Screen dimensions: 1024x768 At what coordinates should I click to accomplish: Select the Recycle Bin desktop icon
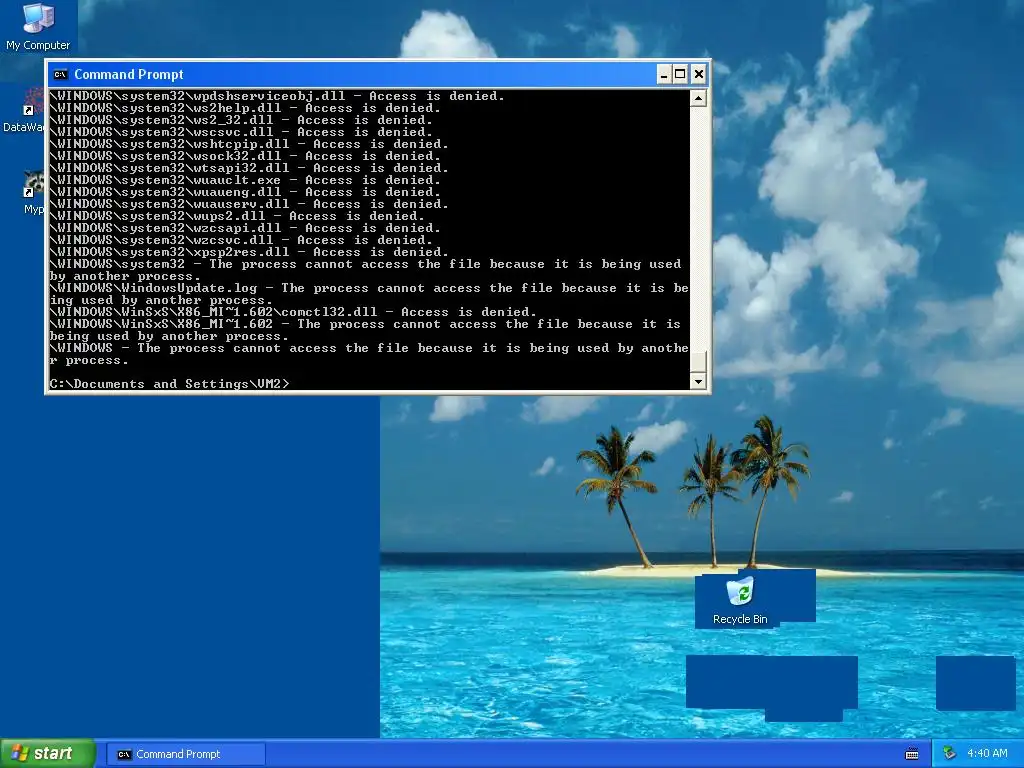point(740,601)
